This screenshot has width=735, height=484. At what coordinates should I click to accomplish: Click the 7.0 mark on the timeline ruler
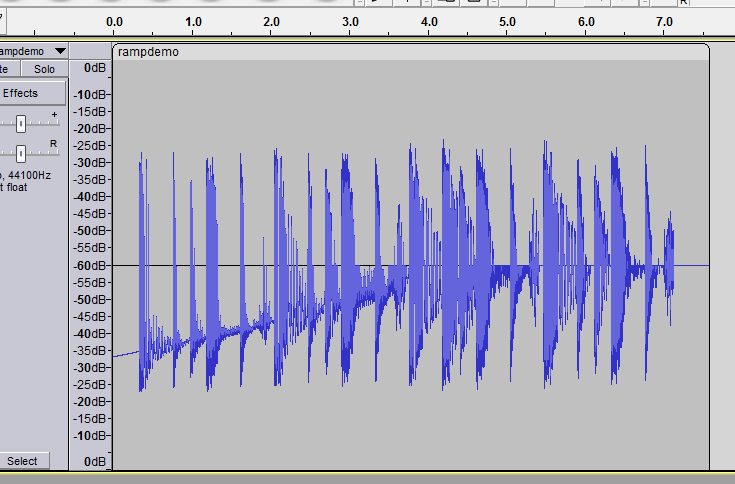click(x=664, y=21)
